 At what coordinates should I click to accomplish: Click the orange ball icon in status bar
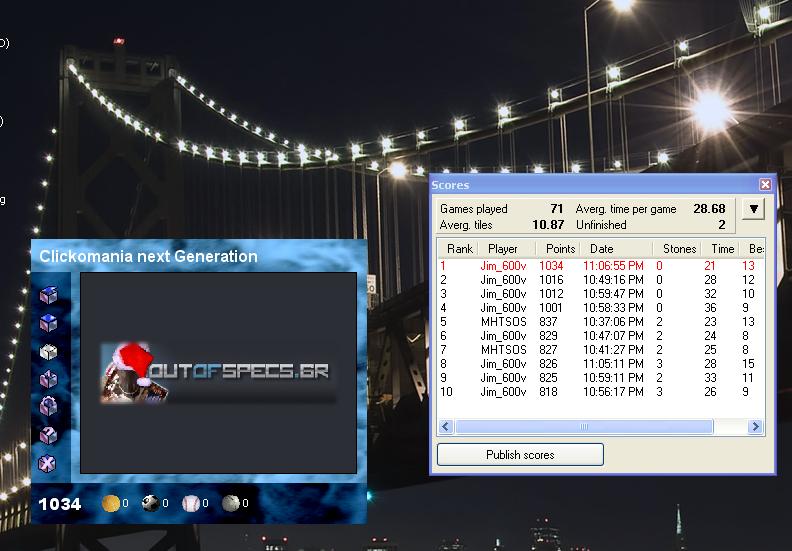[111, 503]
